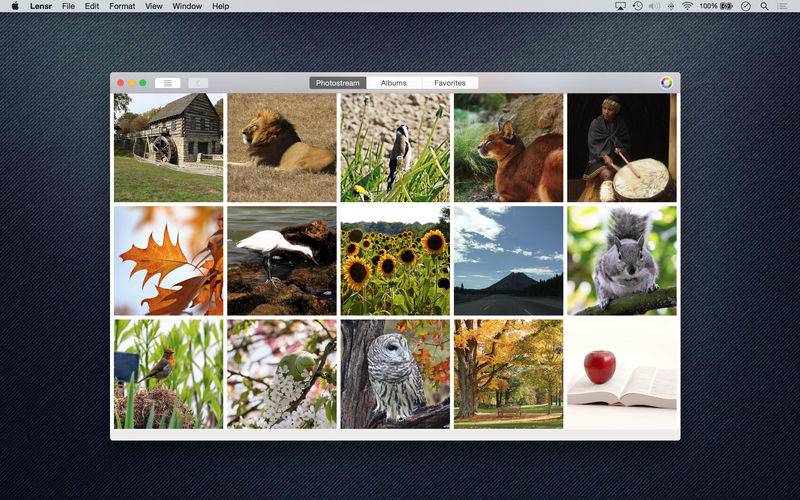Select the robin among green reeds photo

[168, 374]
